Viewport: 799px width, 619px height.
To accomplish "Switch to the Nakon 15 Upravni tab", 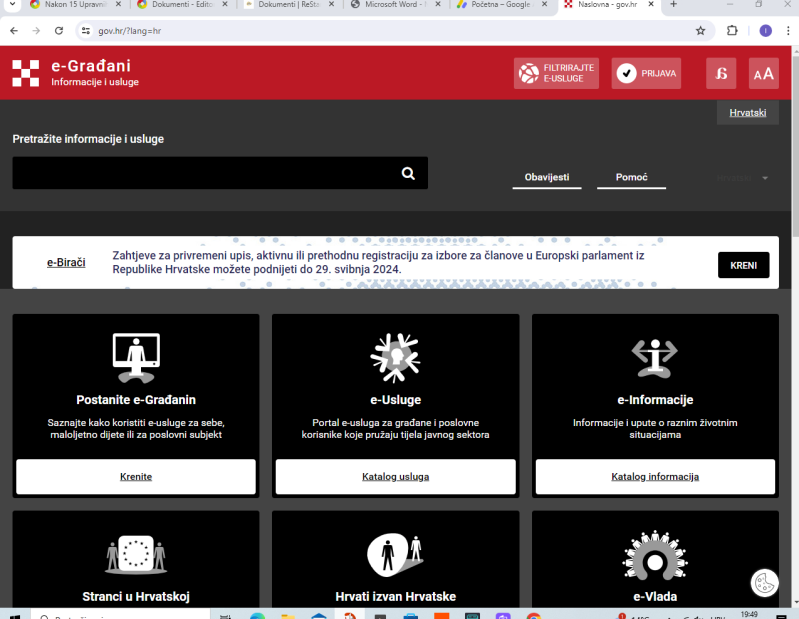I will coord(75,4).
